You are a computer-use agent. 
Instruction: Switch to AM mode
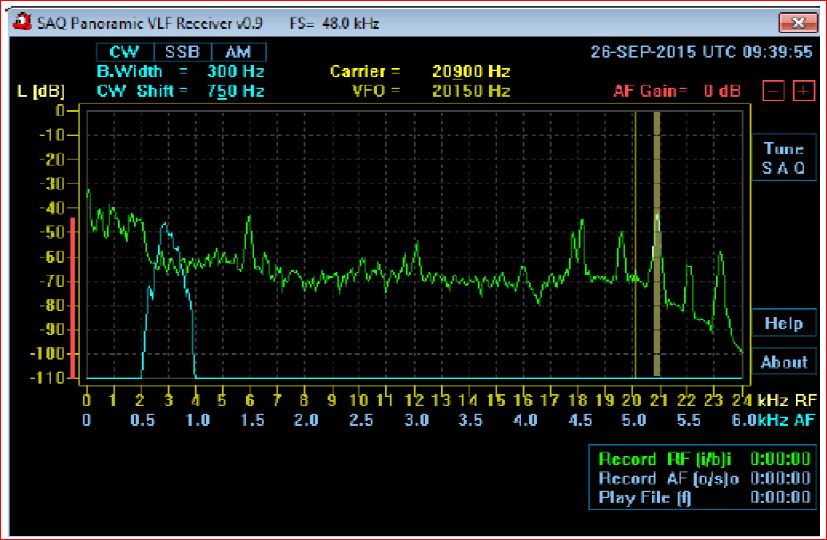click(238, 52)
